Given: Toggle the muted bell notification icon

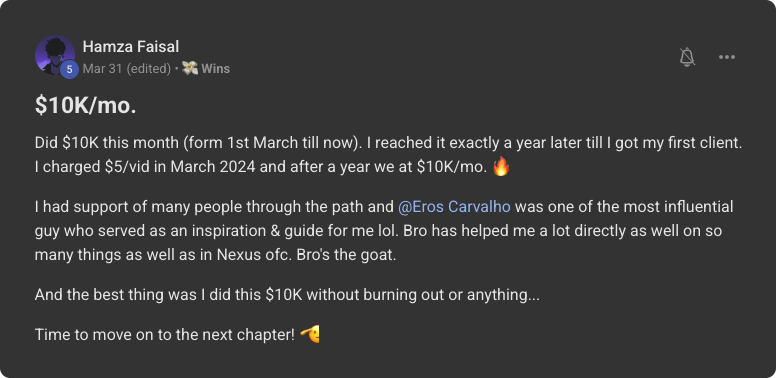Looking at the screenshot, I should 687,57.
